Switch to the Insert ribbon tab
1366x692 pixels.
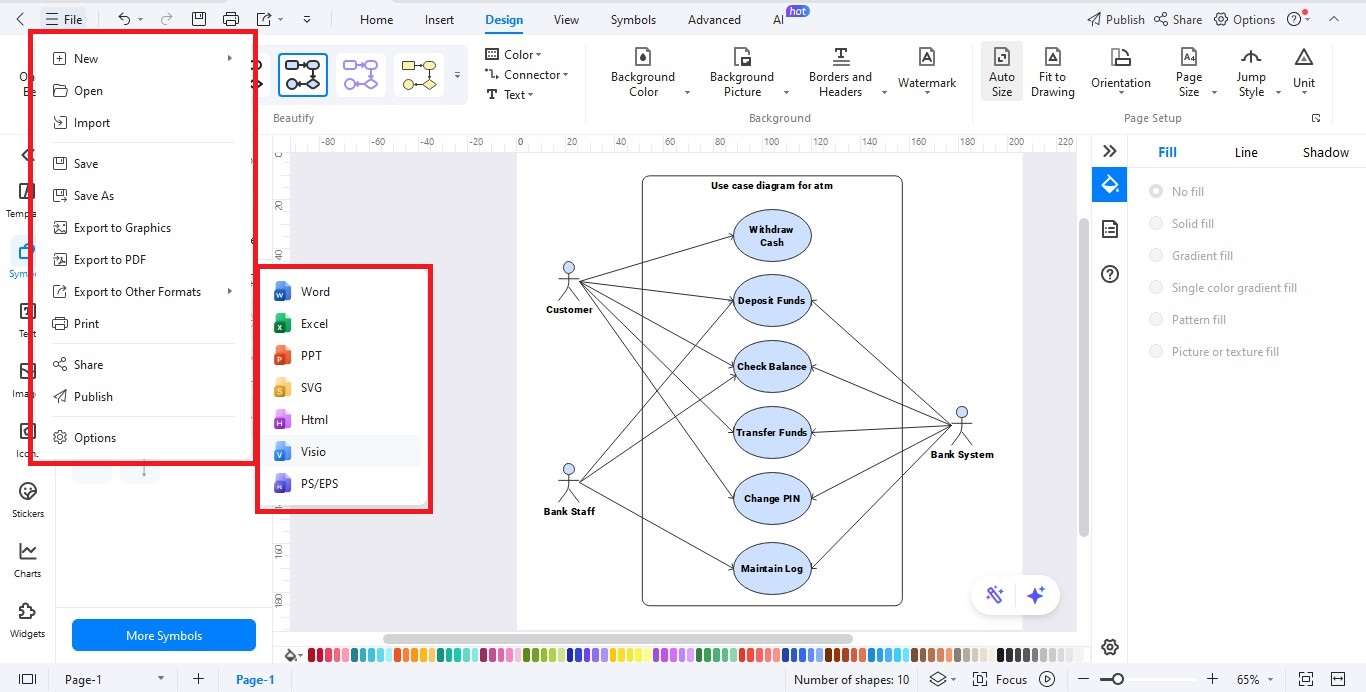tap(439, 19)
